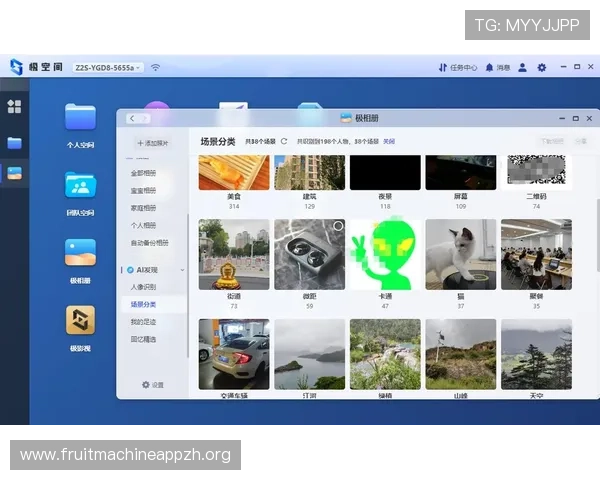This screenshot has width=600, height=480.
Task: Open the 屏幕 scene thumbnail
Action: pyautogui.click(x=461, y=173)
